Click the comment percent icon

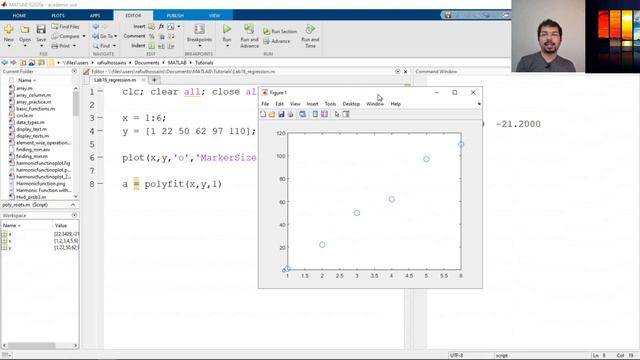pyautogui.click(x=151, y=36)
